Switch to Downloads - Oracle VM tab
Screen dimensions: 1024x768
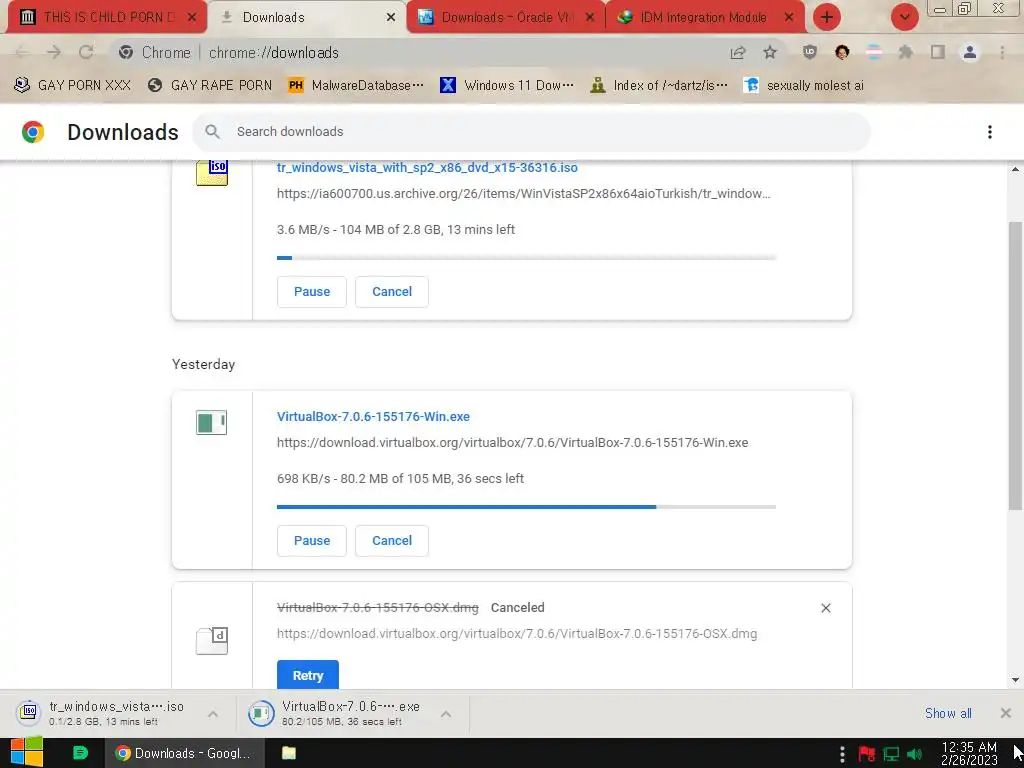coord(506,17)
